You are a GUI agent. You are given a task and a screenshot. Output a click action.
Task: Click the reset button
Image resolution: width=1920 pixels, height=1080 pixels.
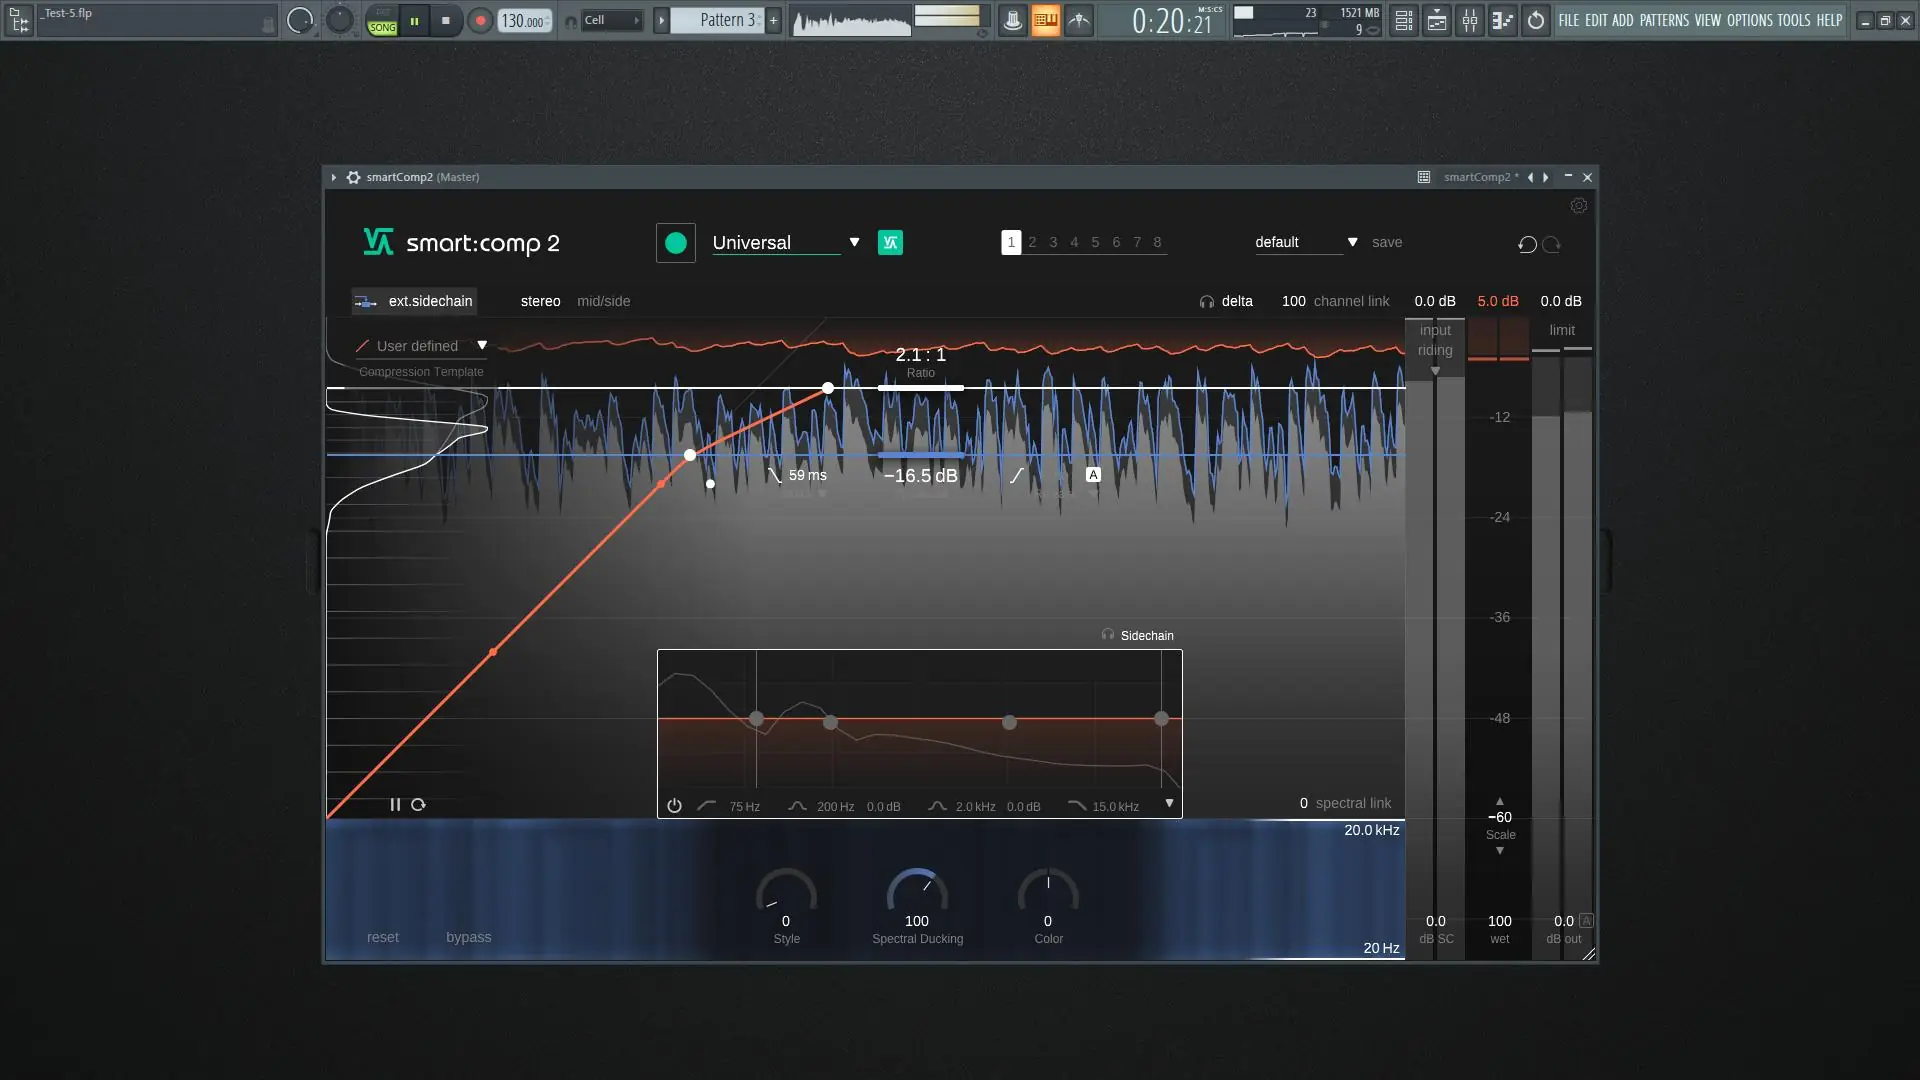(x=382, y=937)
